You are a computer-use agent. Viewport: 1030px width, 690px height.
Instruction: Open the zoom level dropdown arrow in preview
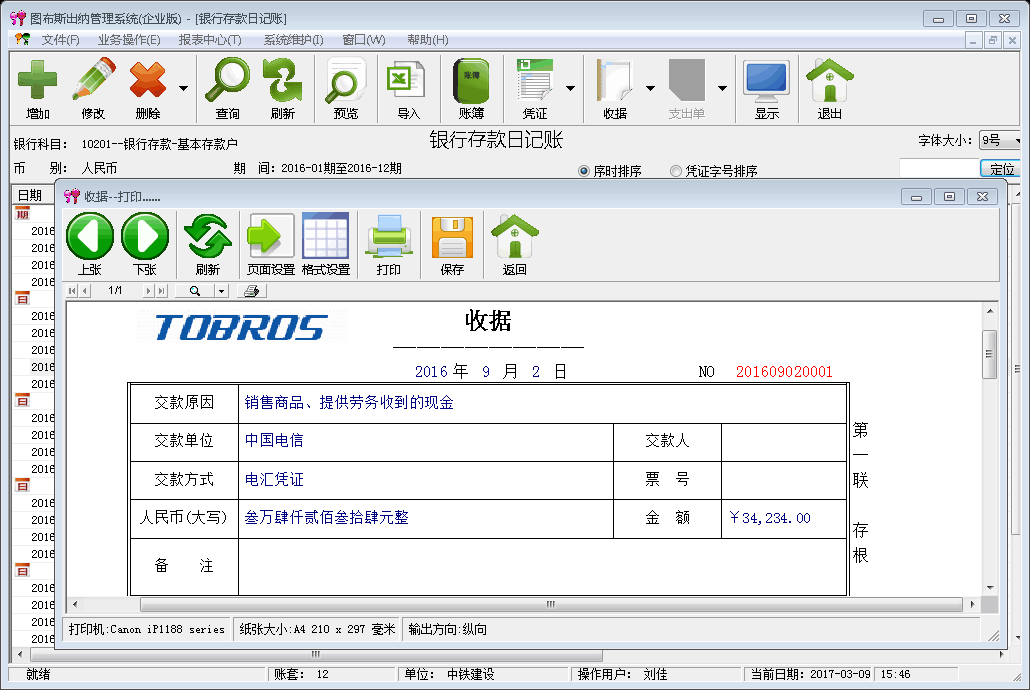click(221, 290)
